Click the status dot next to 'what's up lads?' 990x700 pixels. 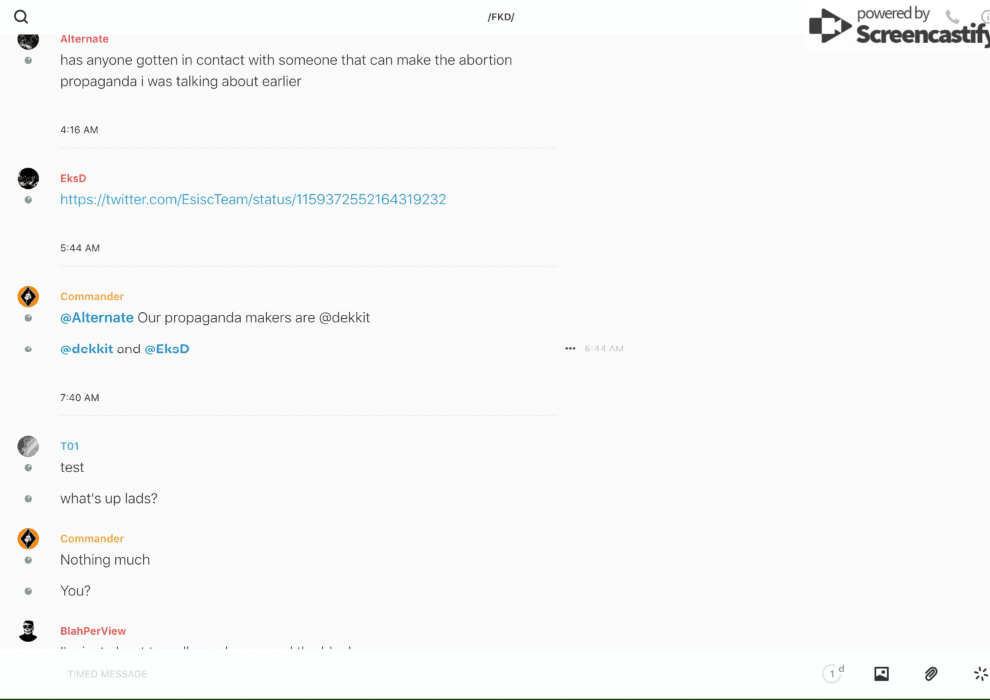pyautogui.click(x=28, y=499)
